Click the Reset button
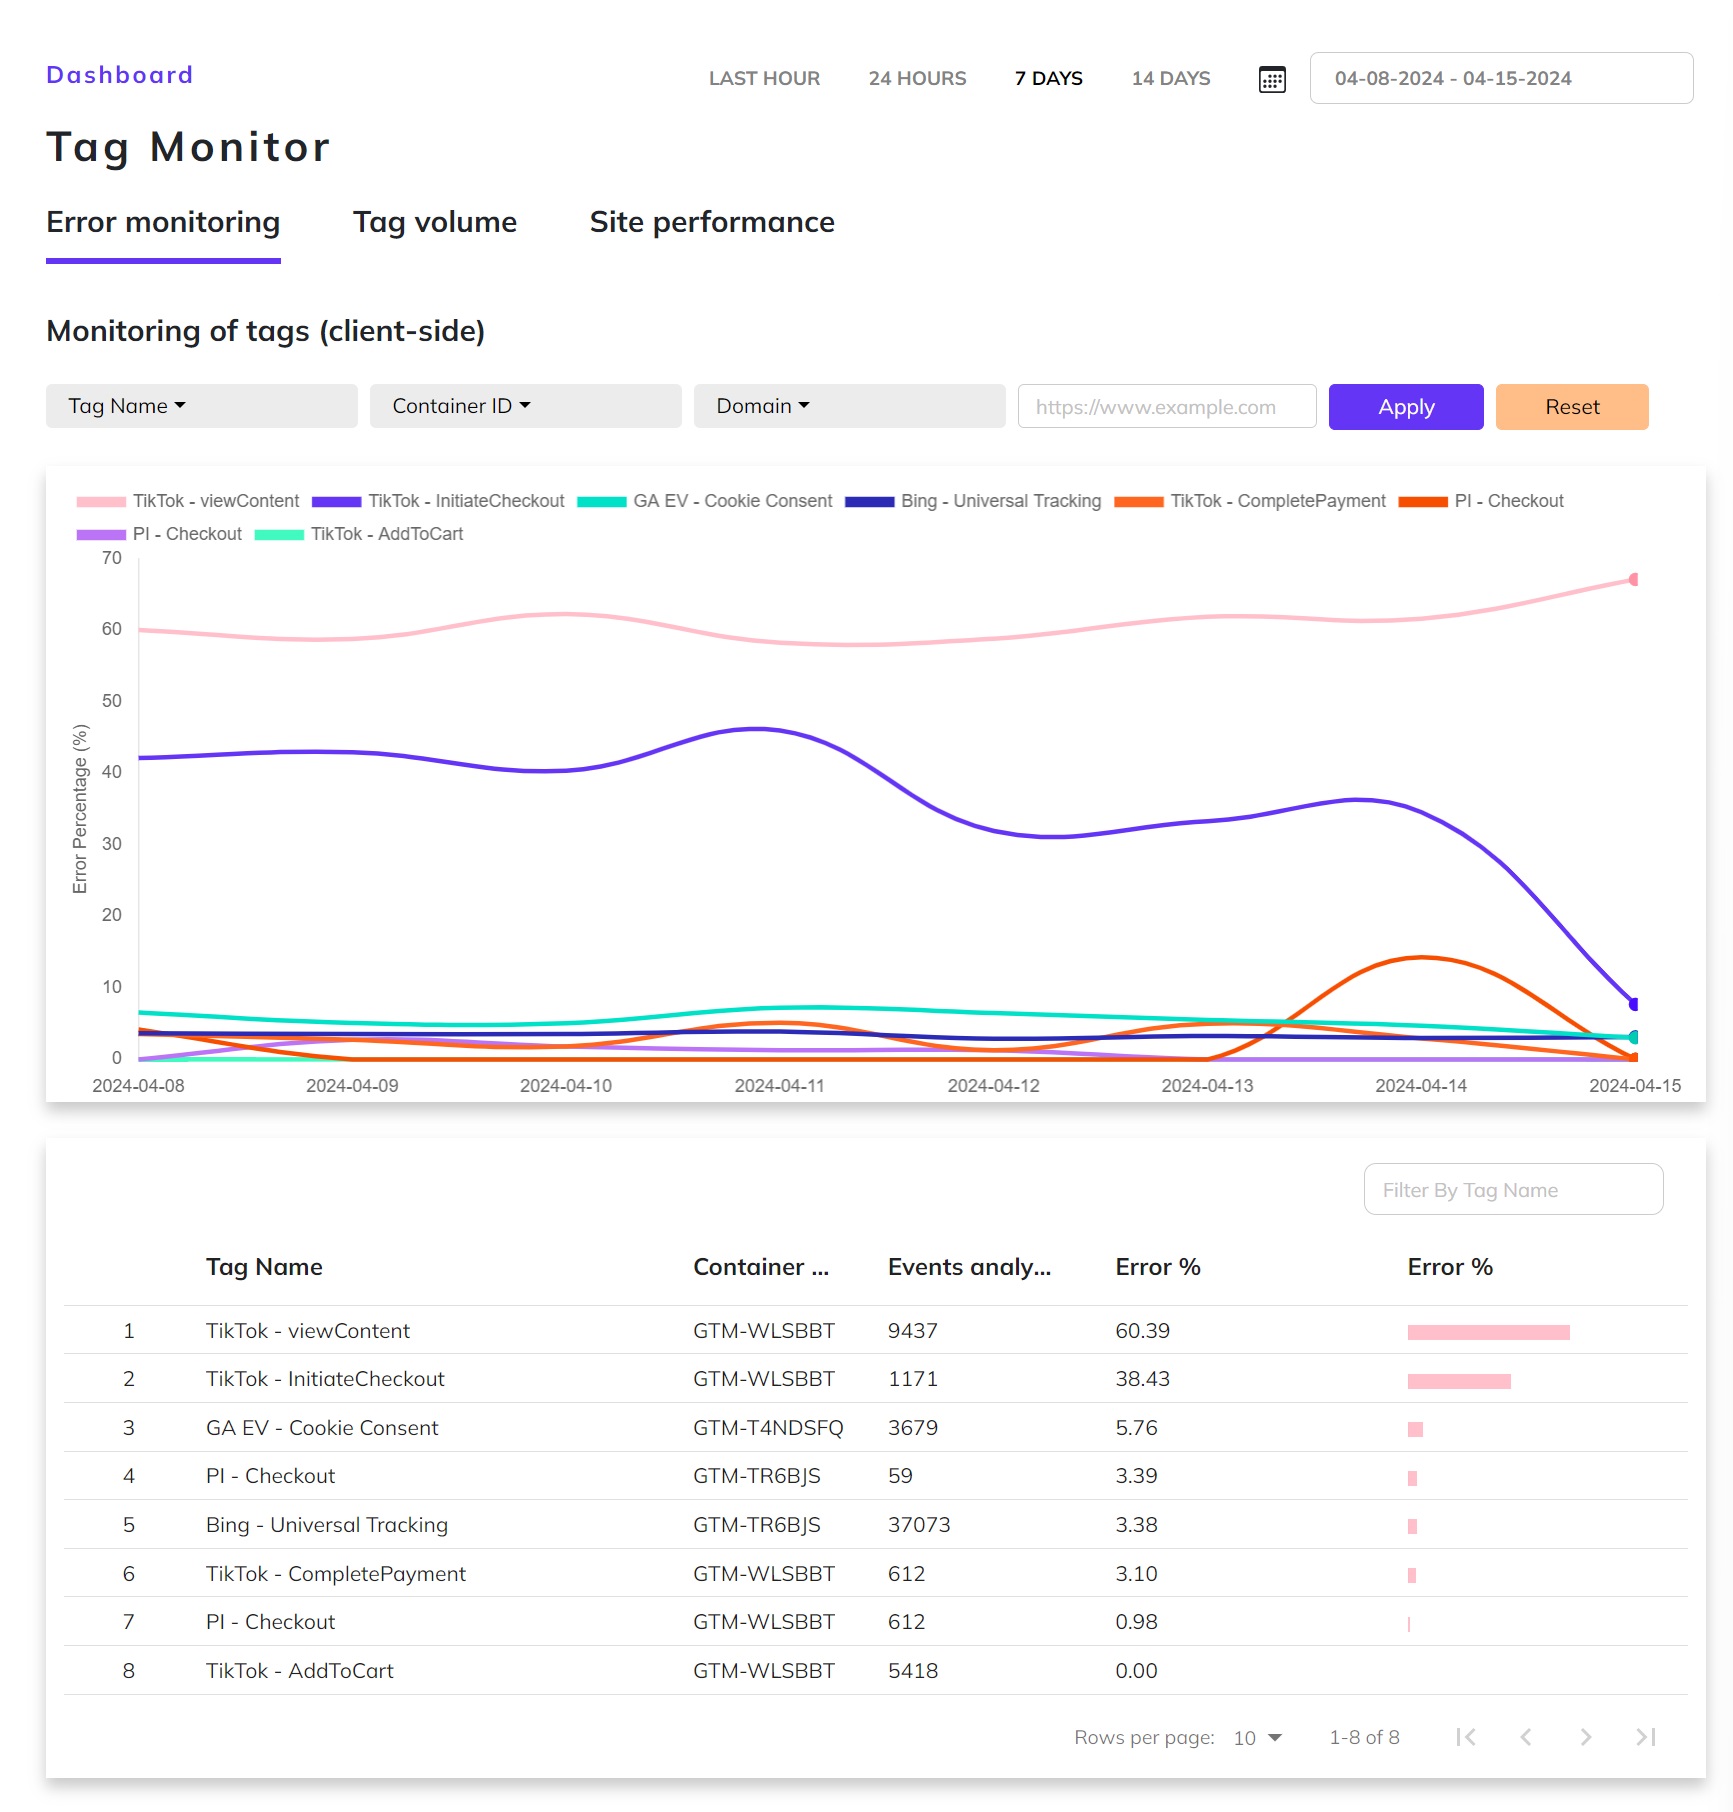 1572,407
